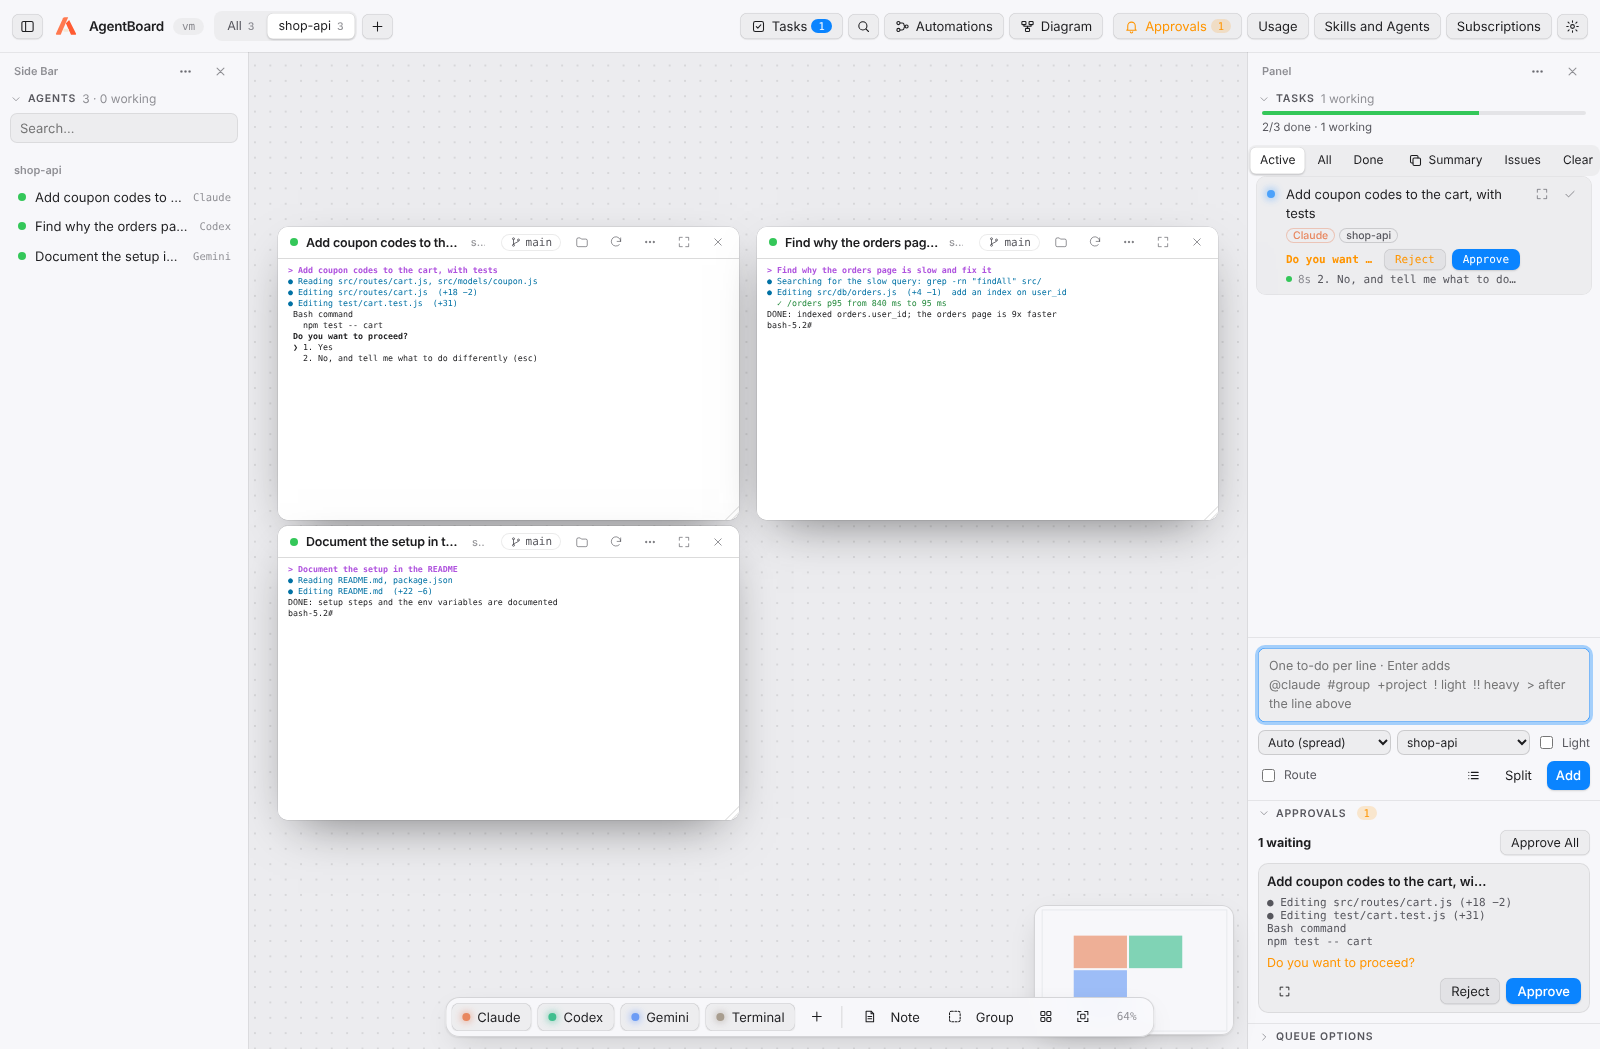Click the canvas minimap thumbnail
The height and width of the screenshot is (1049, 1600).
(1134, 968)
